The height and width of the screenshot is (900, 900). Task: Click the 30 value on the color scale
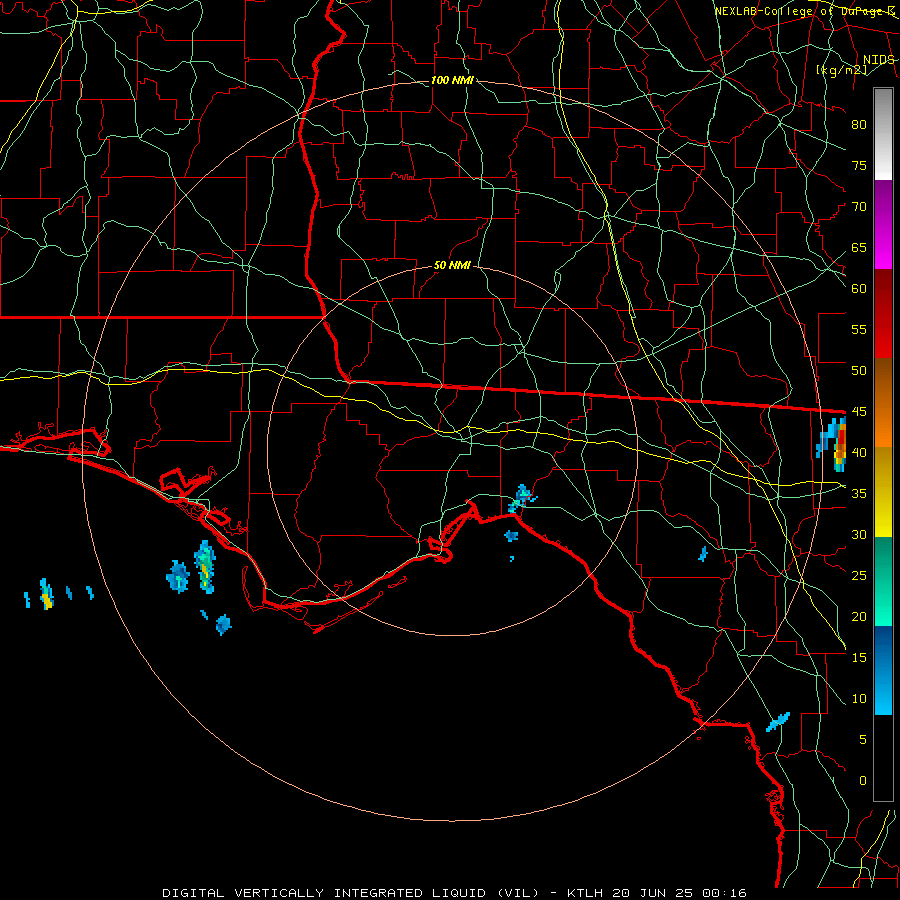click(x=859, y=534)
